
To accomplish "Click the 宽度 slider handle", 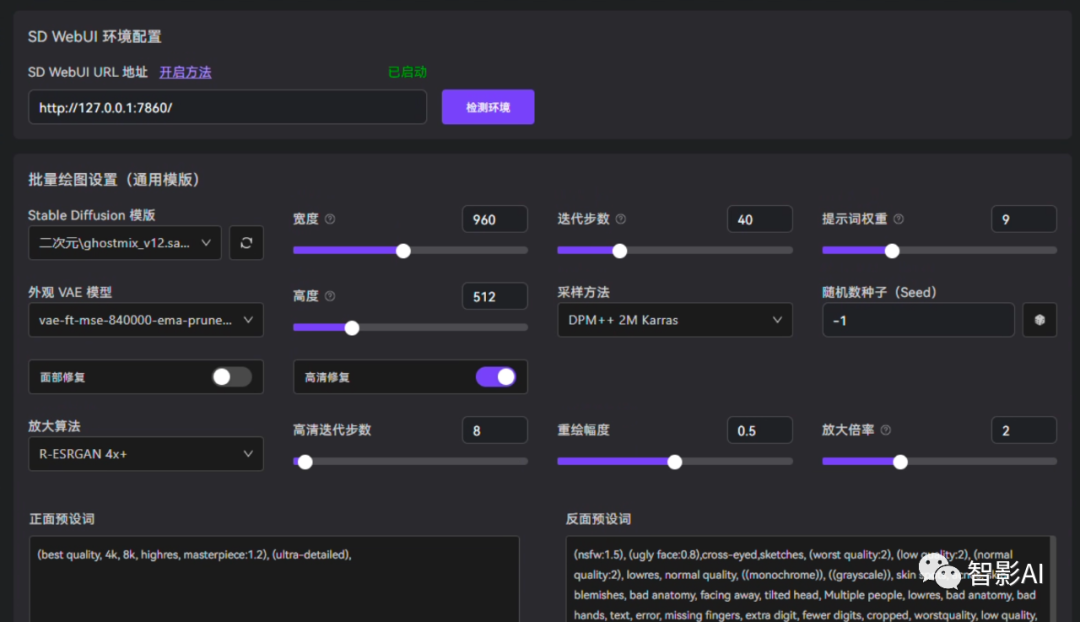I will tap(404, 251).
